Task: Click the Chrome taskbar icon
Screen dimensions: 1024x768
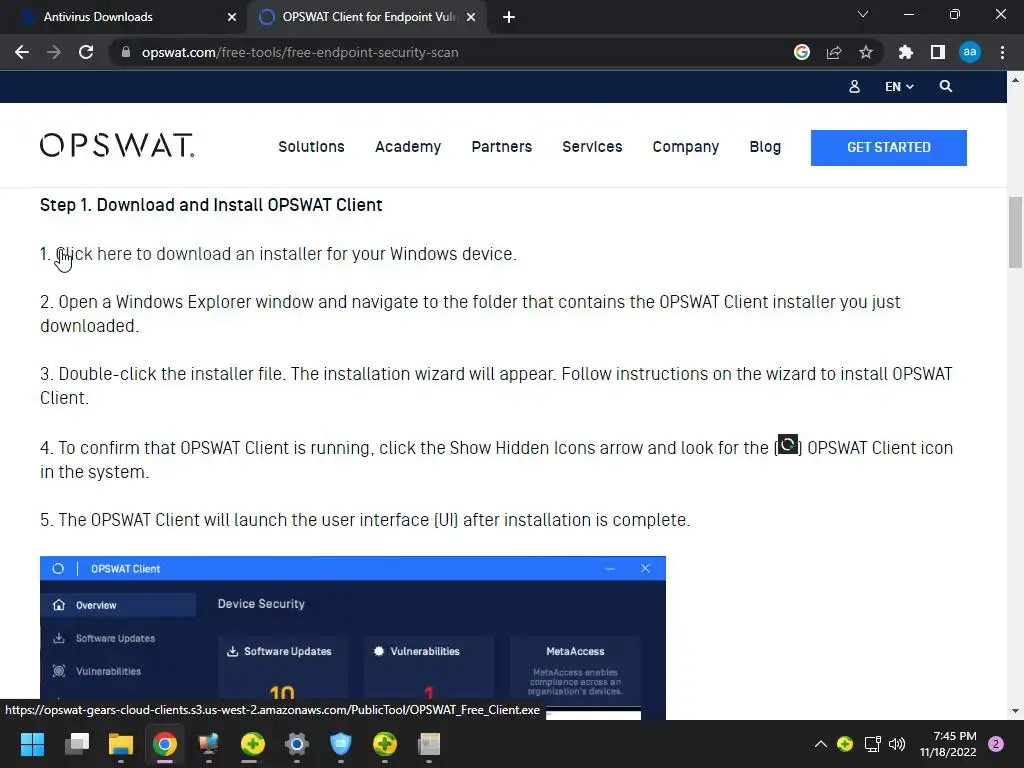Action: coord(165,744)
